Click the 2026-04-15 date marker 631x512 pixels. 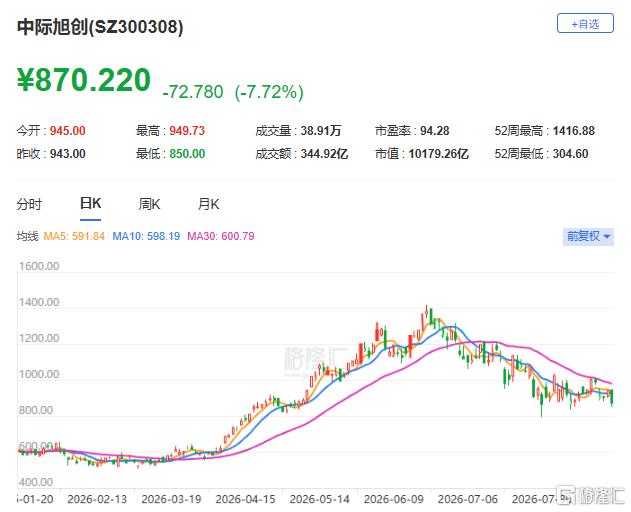point(245,499)
